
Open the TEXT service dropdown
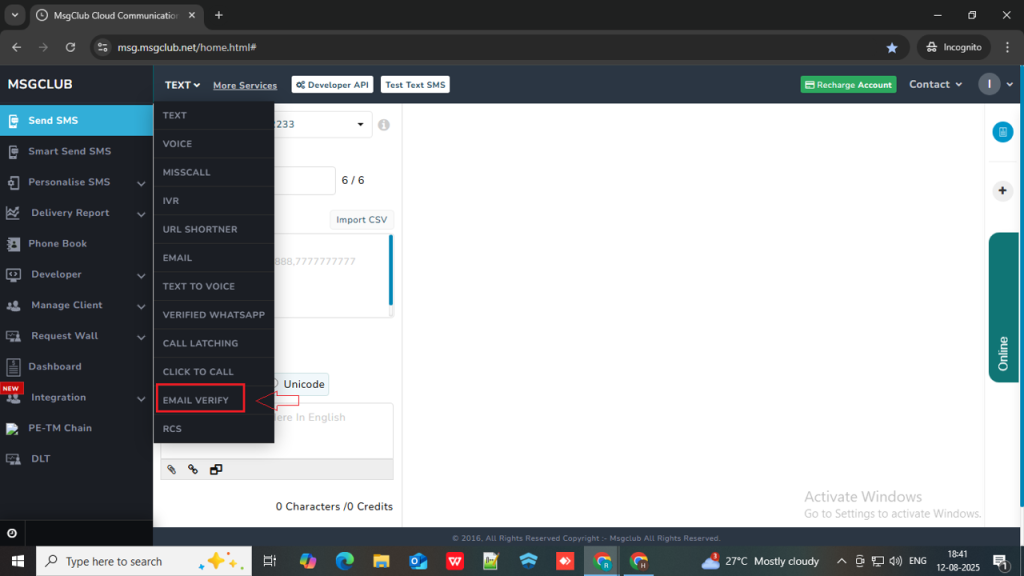[182, 85]
